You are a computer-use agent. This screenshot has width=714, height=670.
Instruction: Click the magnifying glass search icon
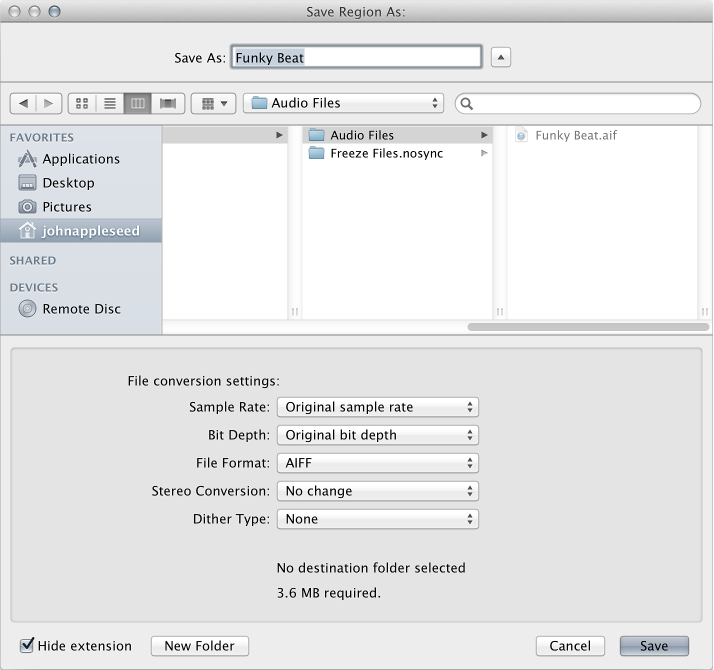point(466,104)
